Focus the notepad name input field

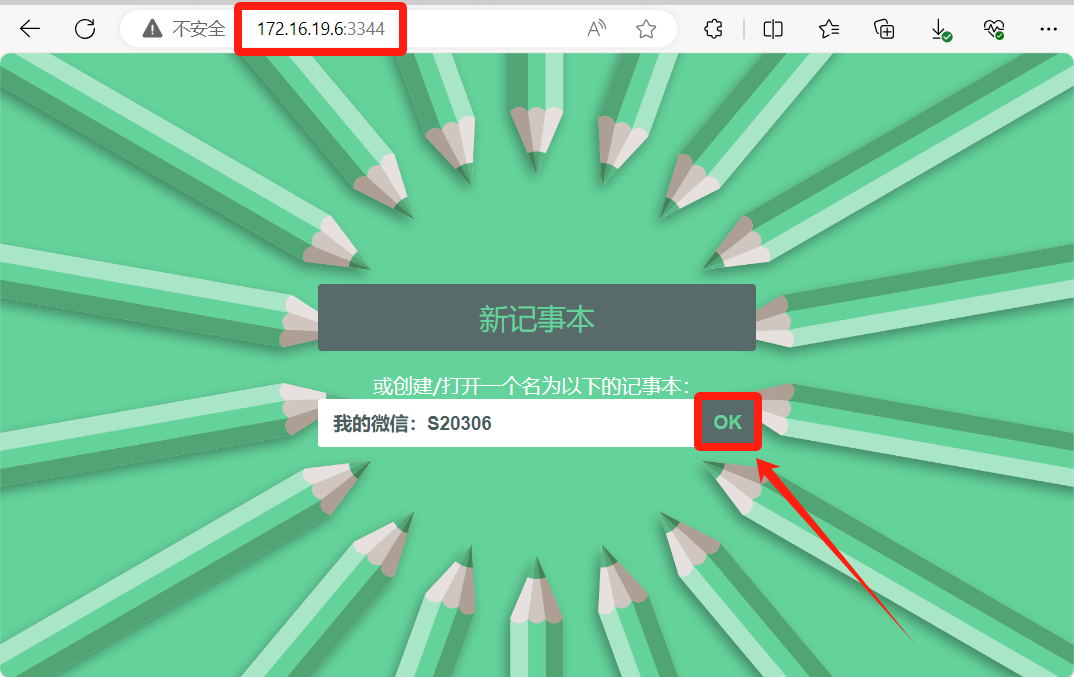click(x=506, y=423)
